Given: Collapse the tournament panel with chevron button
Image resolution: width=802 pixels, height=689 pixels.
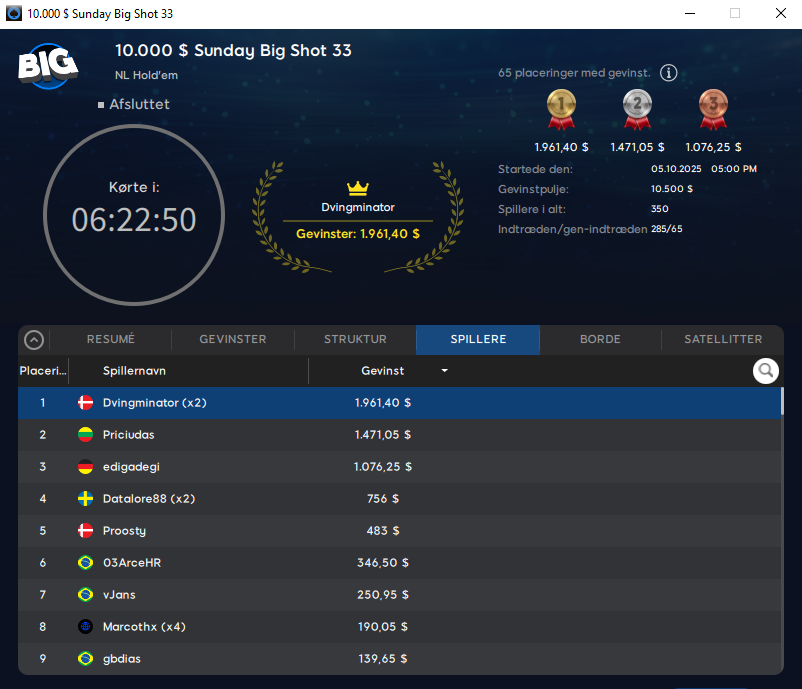Looking at the screenshot, I should pos(34,340).
